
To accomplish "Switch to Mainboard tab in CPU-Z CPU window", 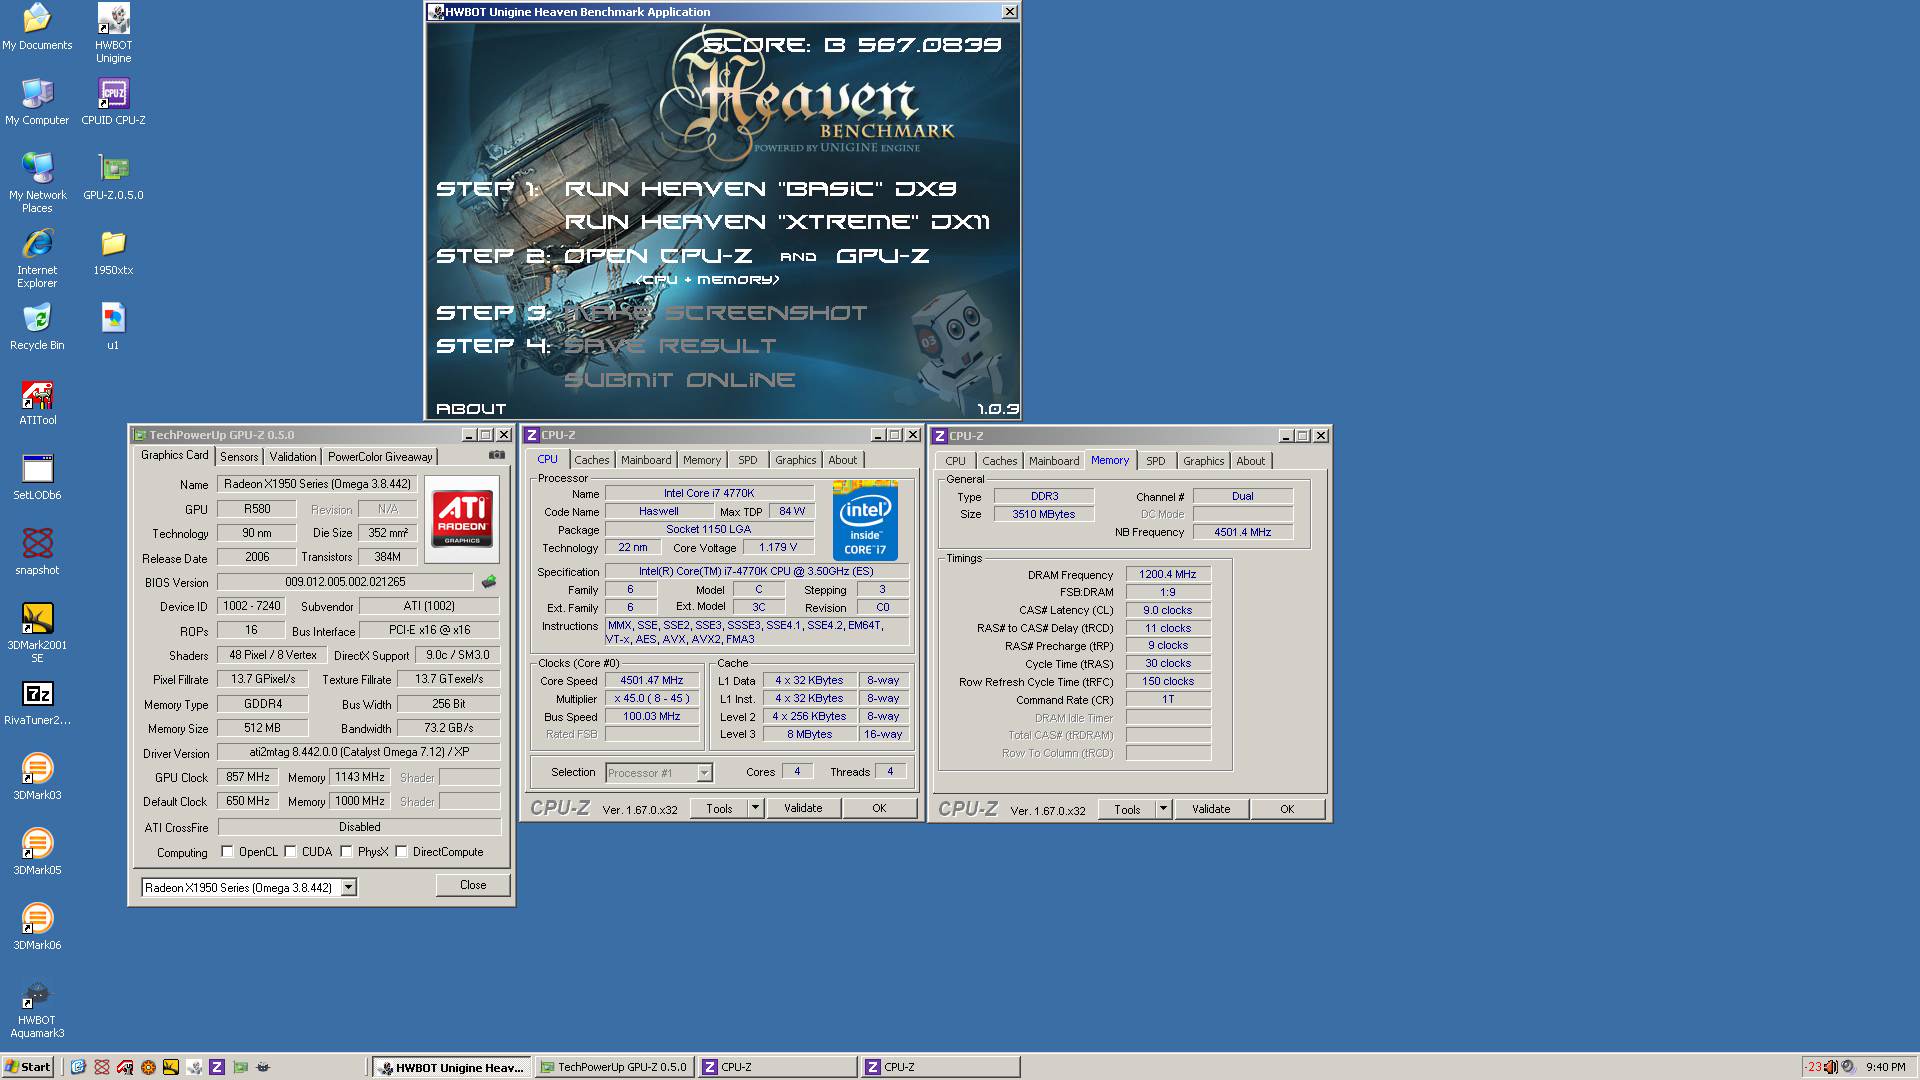I will pos(646,460).
